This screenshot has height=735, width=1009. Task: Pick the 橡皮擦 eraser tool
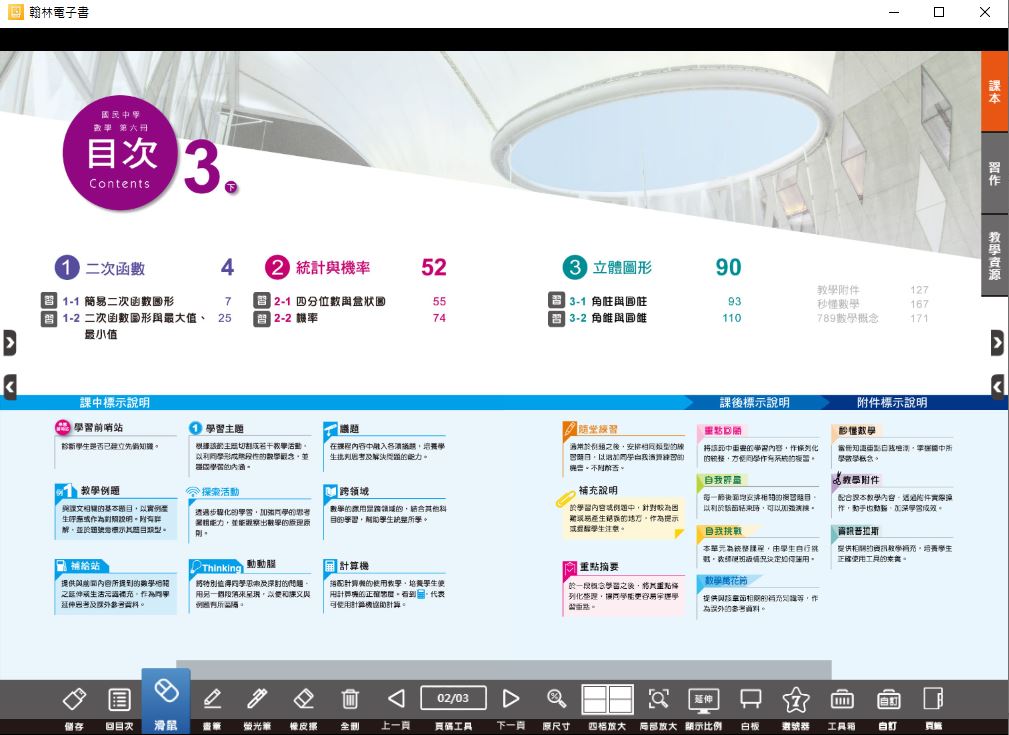tap(304, 699)
